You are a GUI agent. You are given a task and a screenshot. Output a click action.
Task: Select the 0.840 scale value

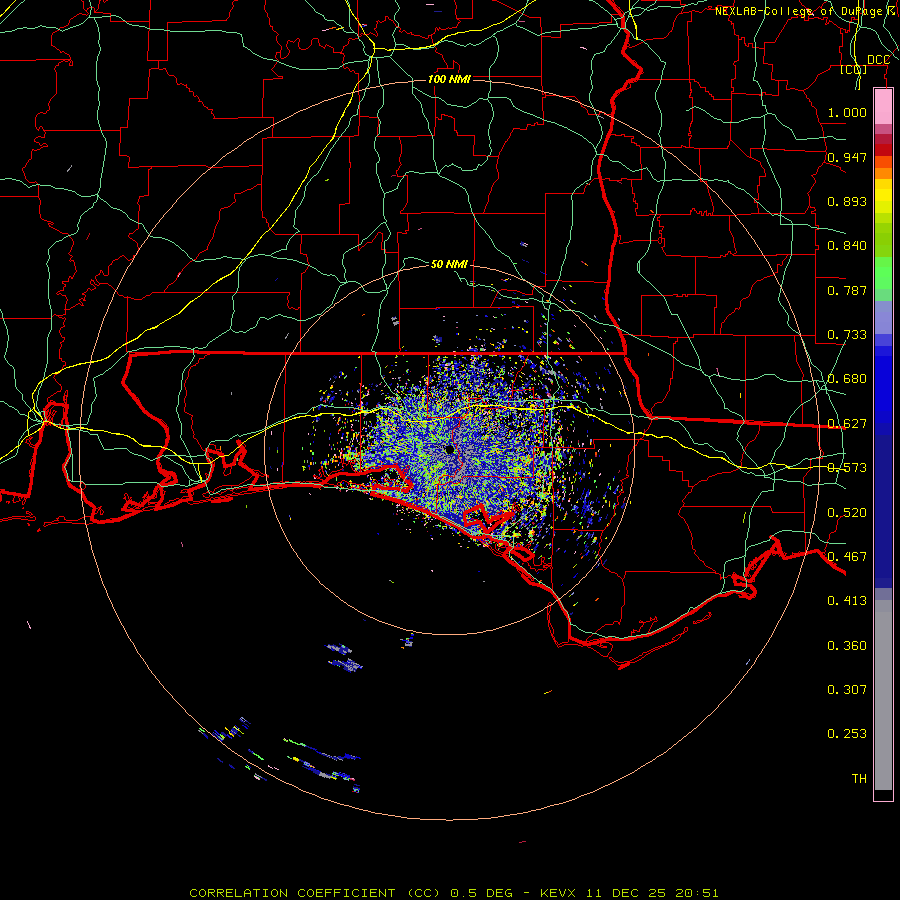coord(847,246)
